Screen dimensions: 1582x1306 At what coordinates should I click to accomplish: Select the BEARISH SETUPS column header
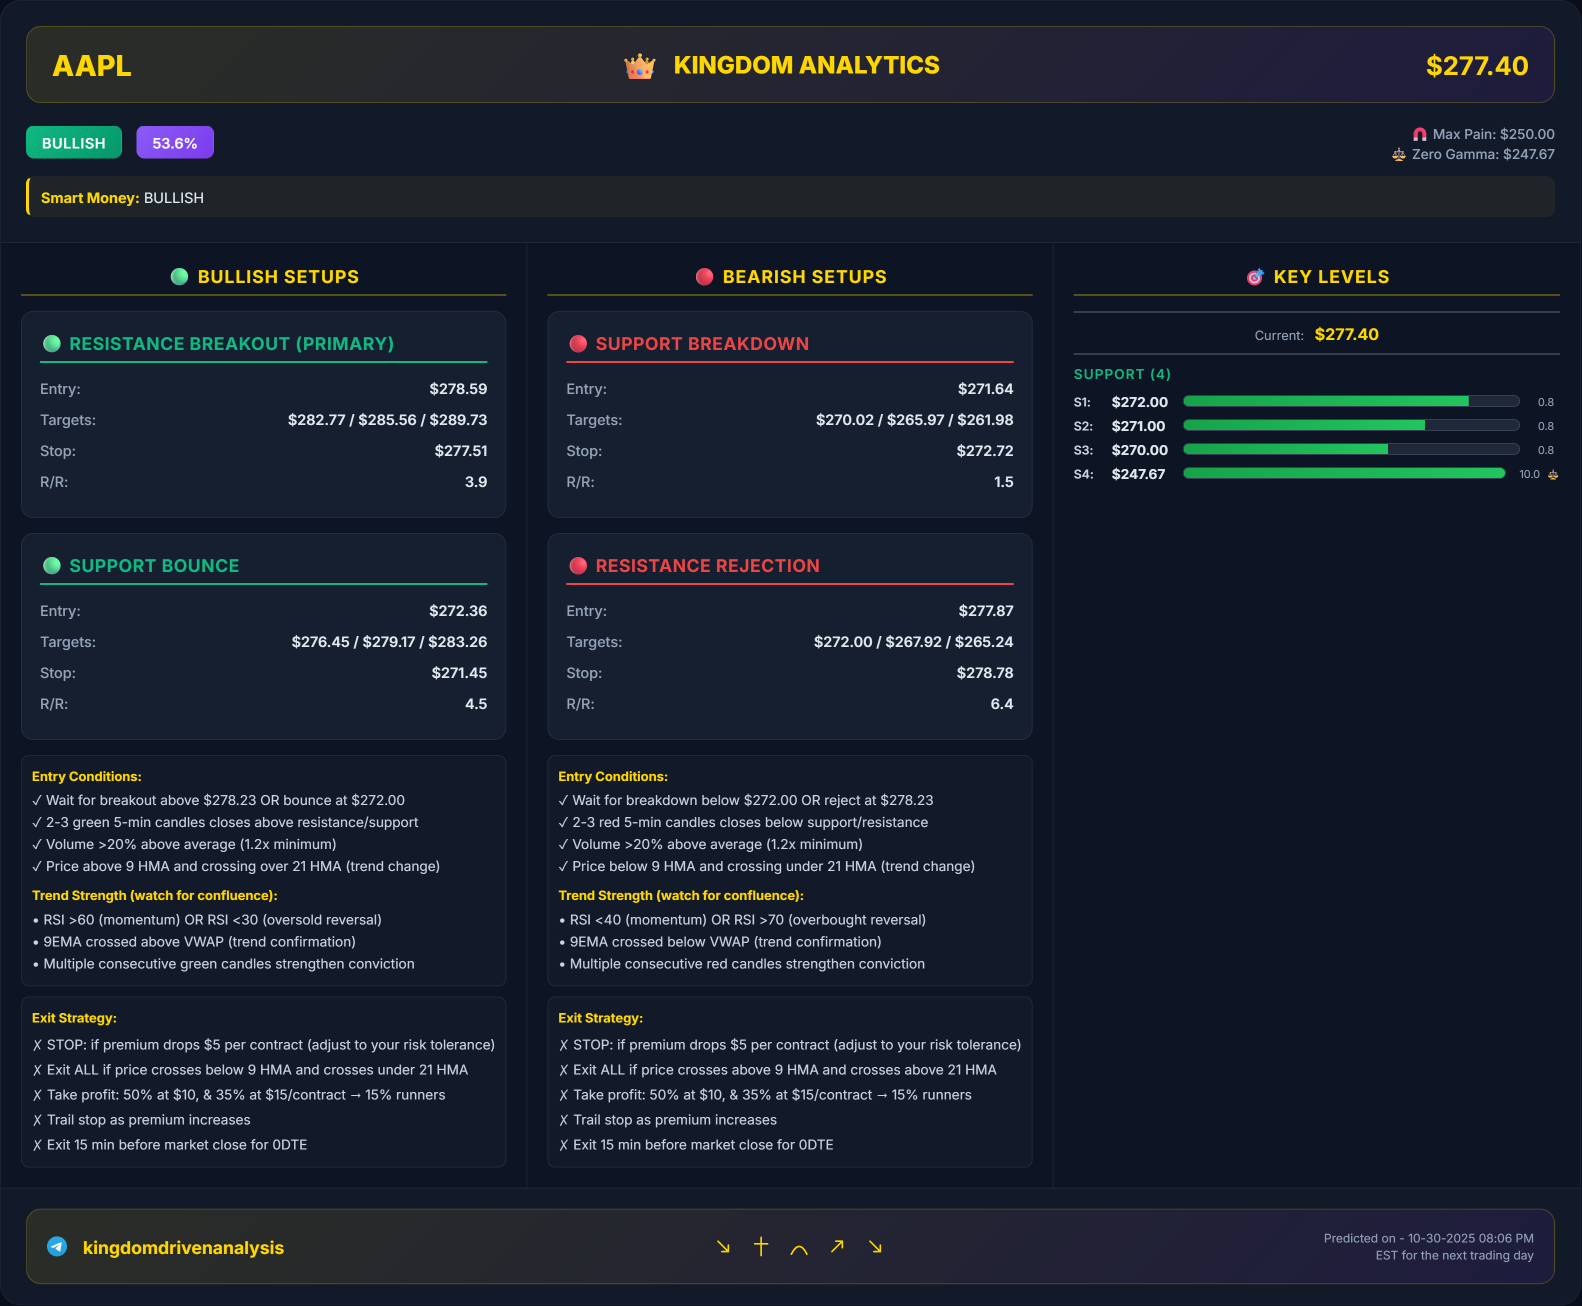(x=790, y=277)
